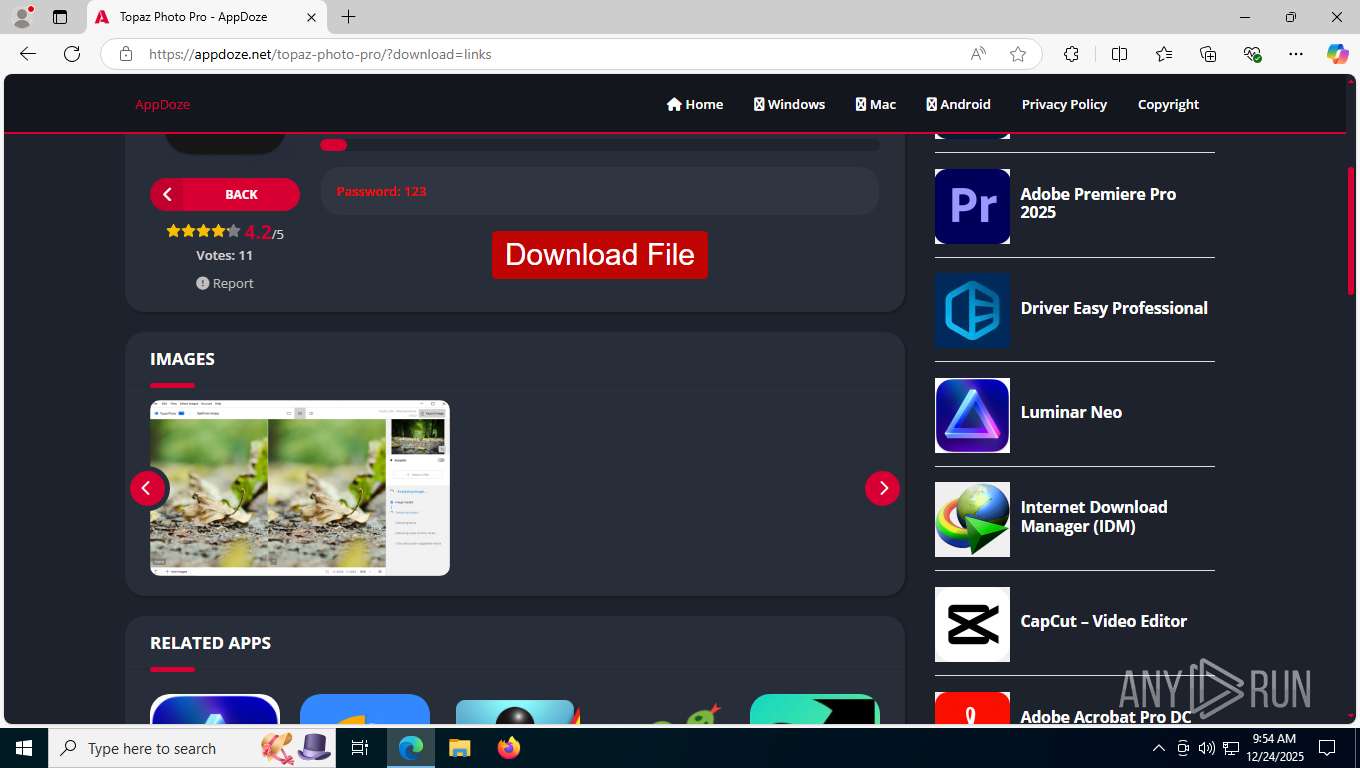This screenshot has width=1360, height=768.
Task: Show previous image with left carousel arrow
Action: pyautogui.click(x=147, y=488)
